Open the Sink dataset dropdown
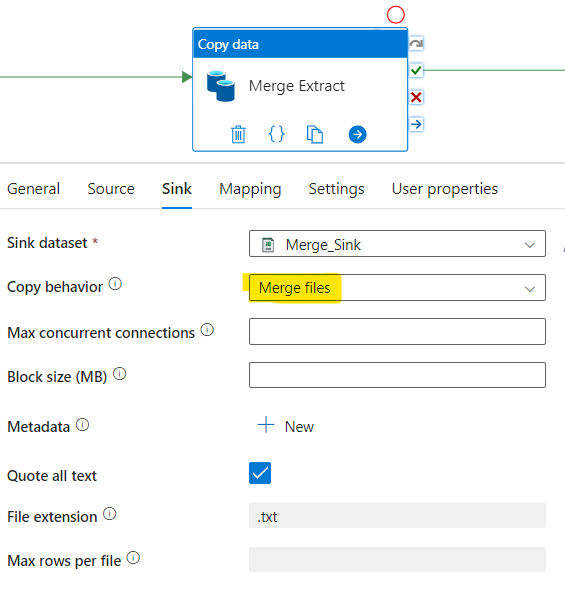 (397, 244)
